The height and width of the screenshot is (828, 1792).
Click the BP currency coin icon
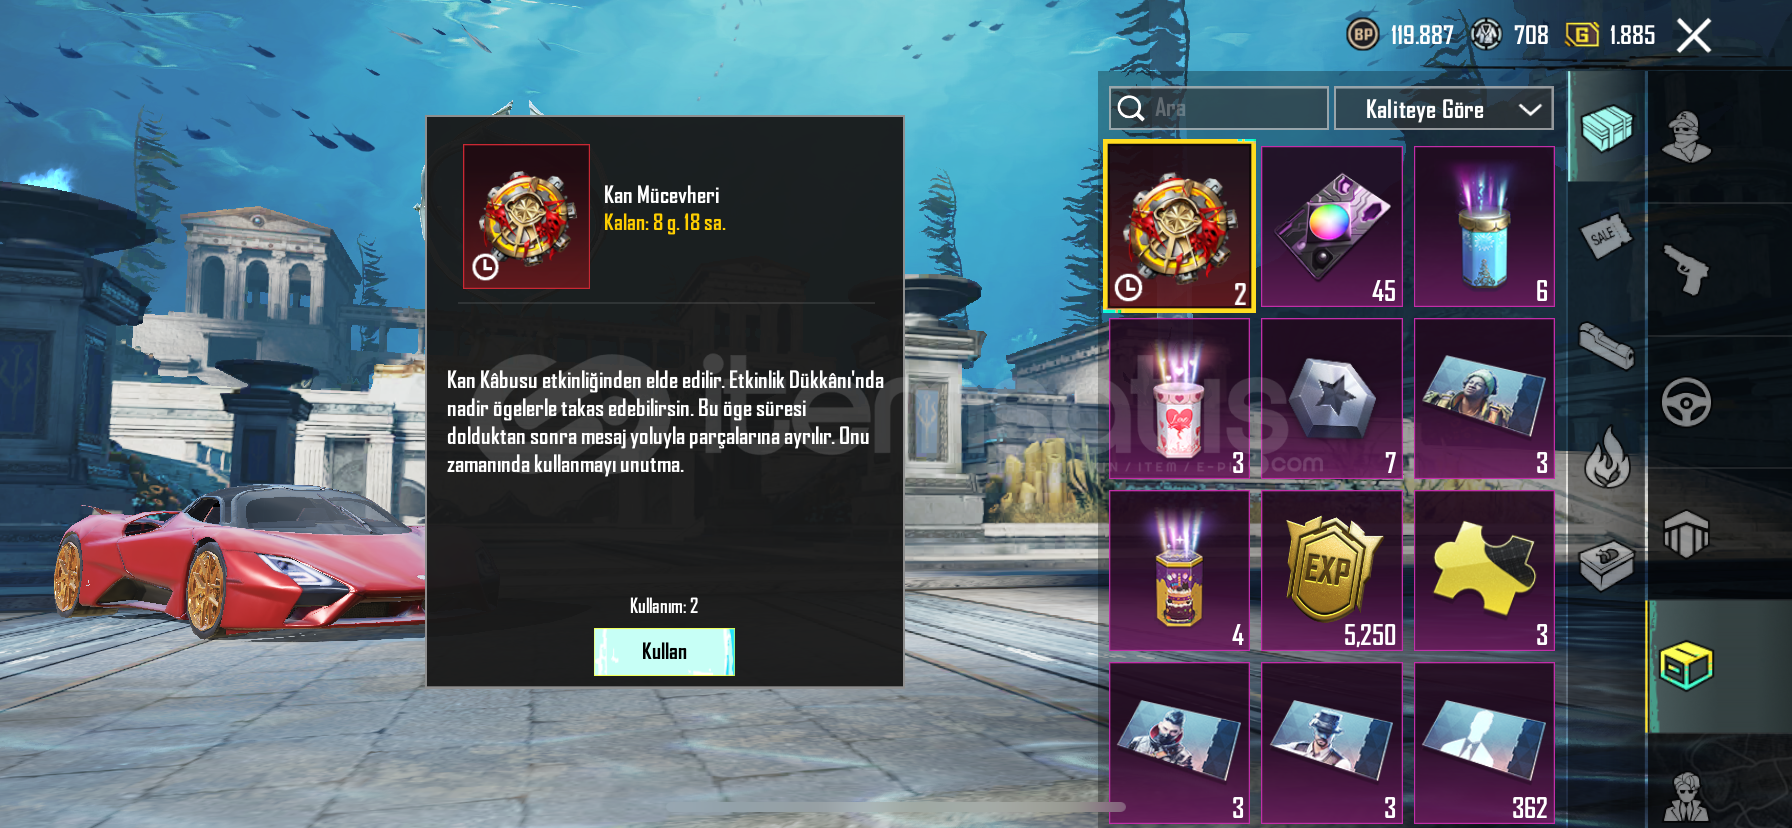pyautogui.click(x=1363, y=35)
